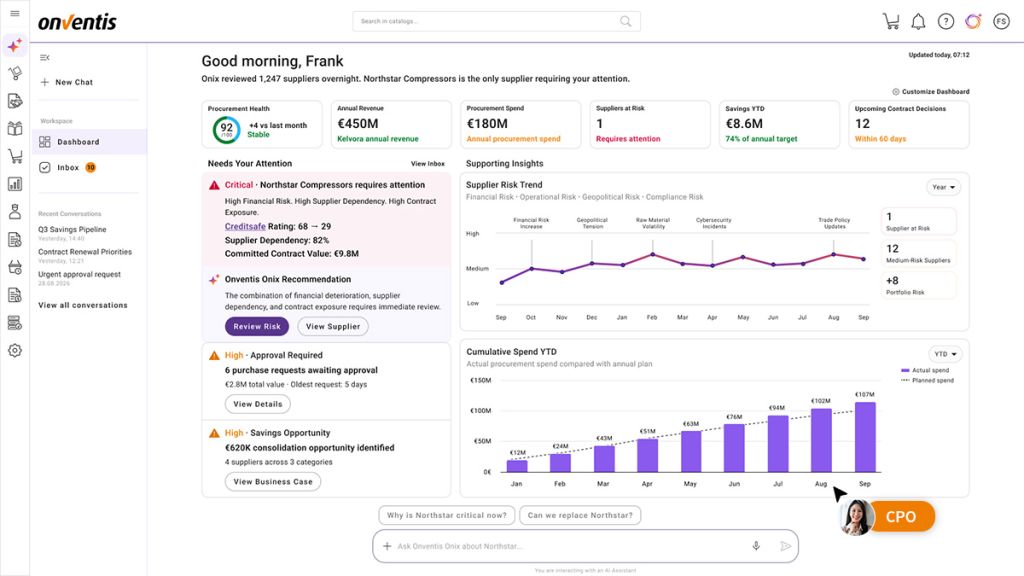This screenshot has width=1024, height=576.
Task: Click the send arrow icon in chat input
Action: point(786,546)
